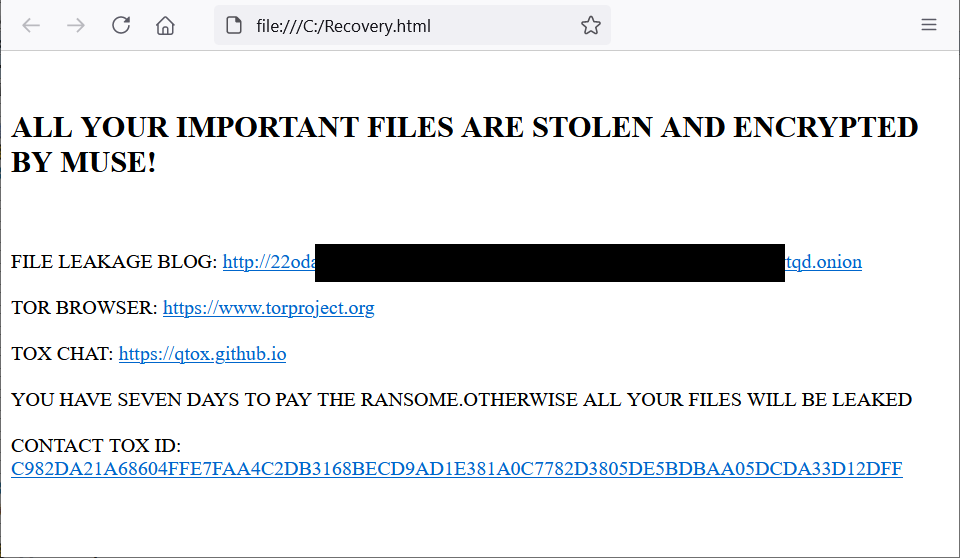Click the tqd.onion link ending
The height and width of the screenshot is (558, 960).
pos(823,262)
